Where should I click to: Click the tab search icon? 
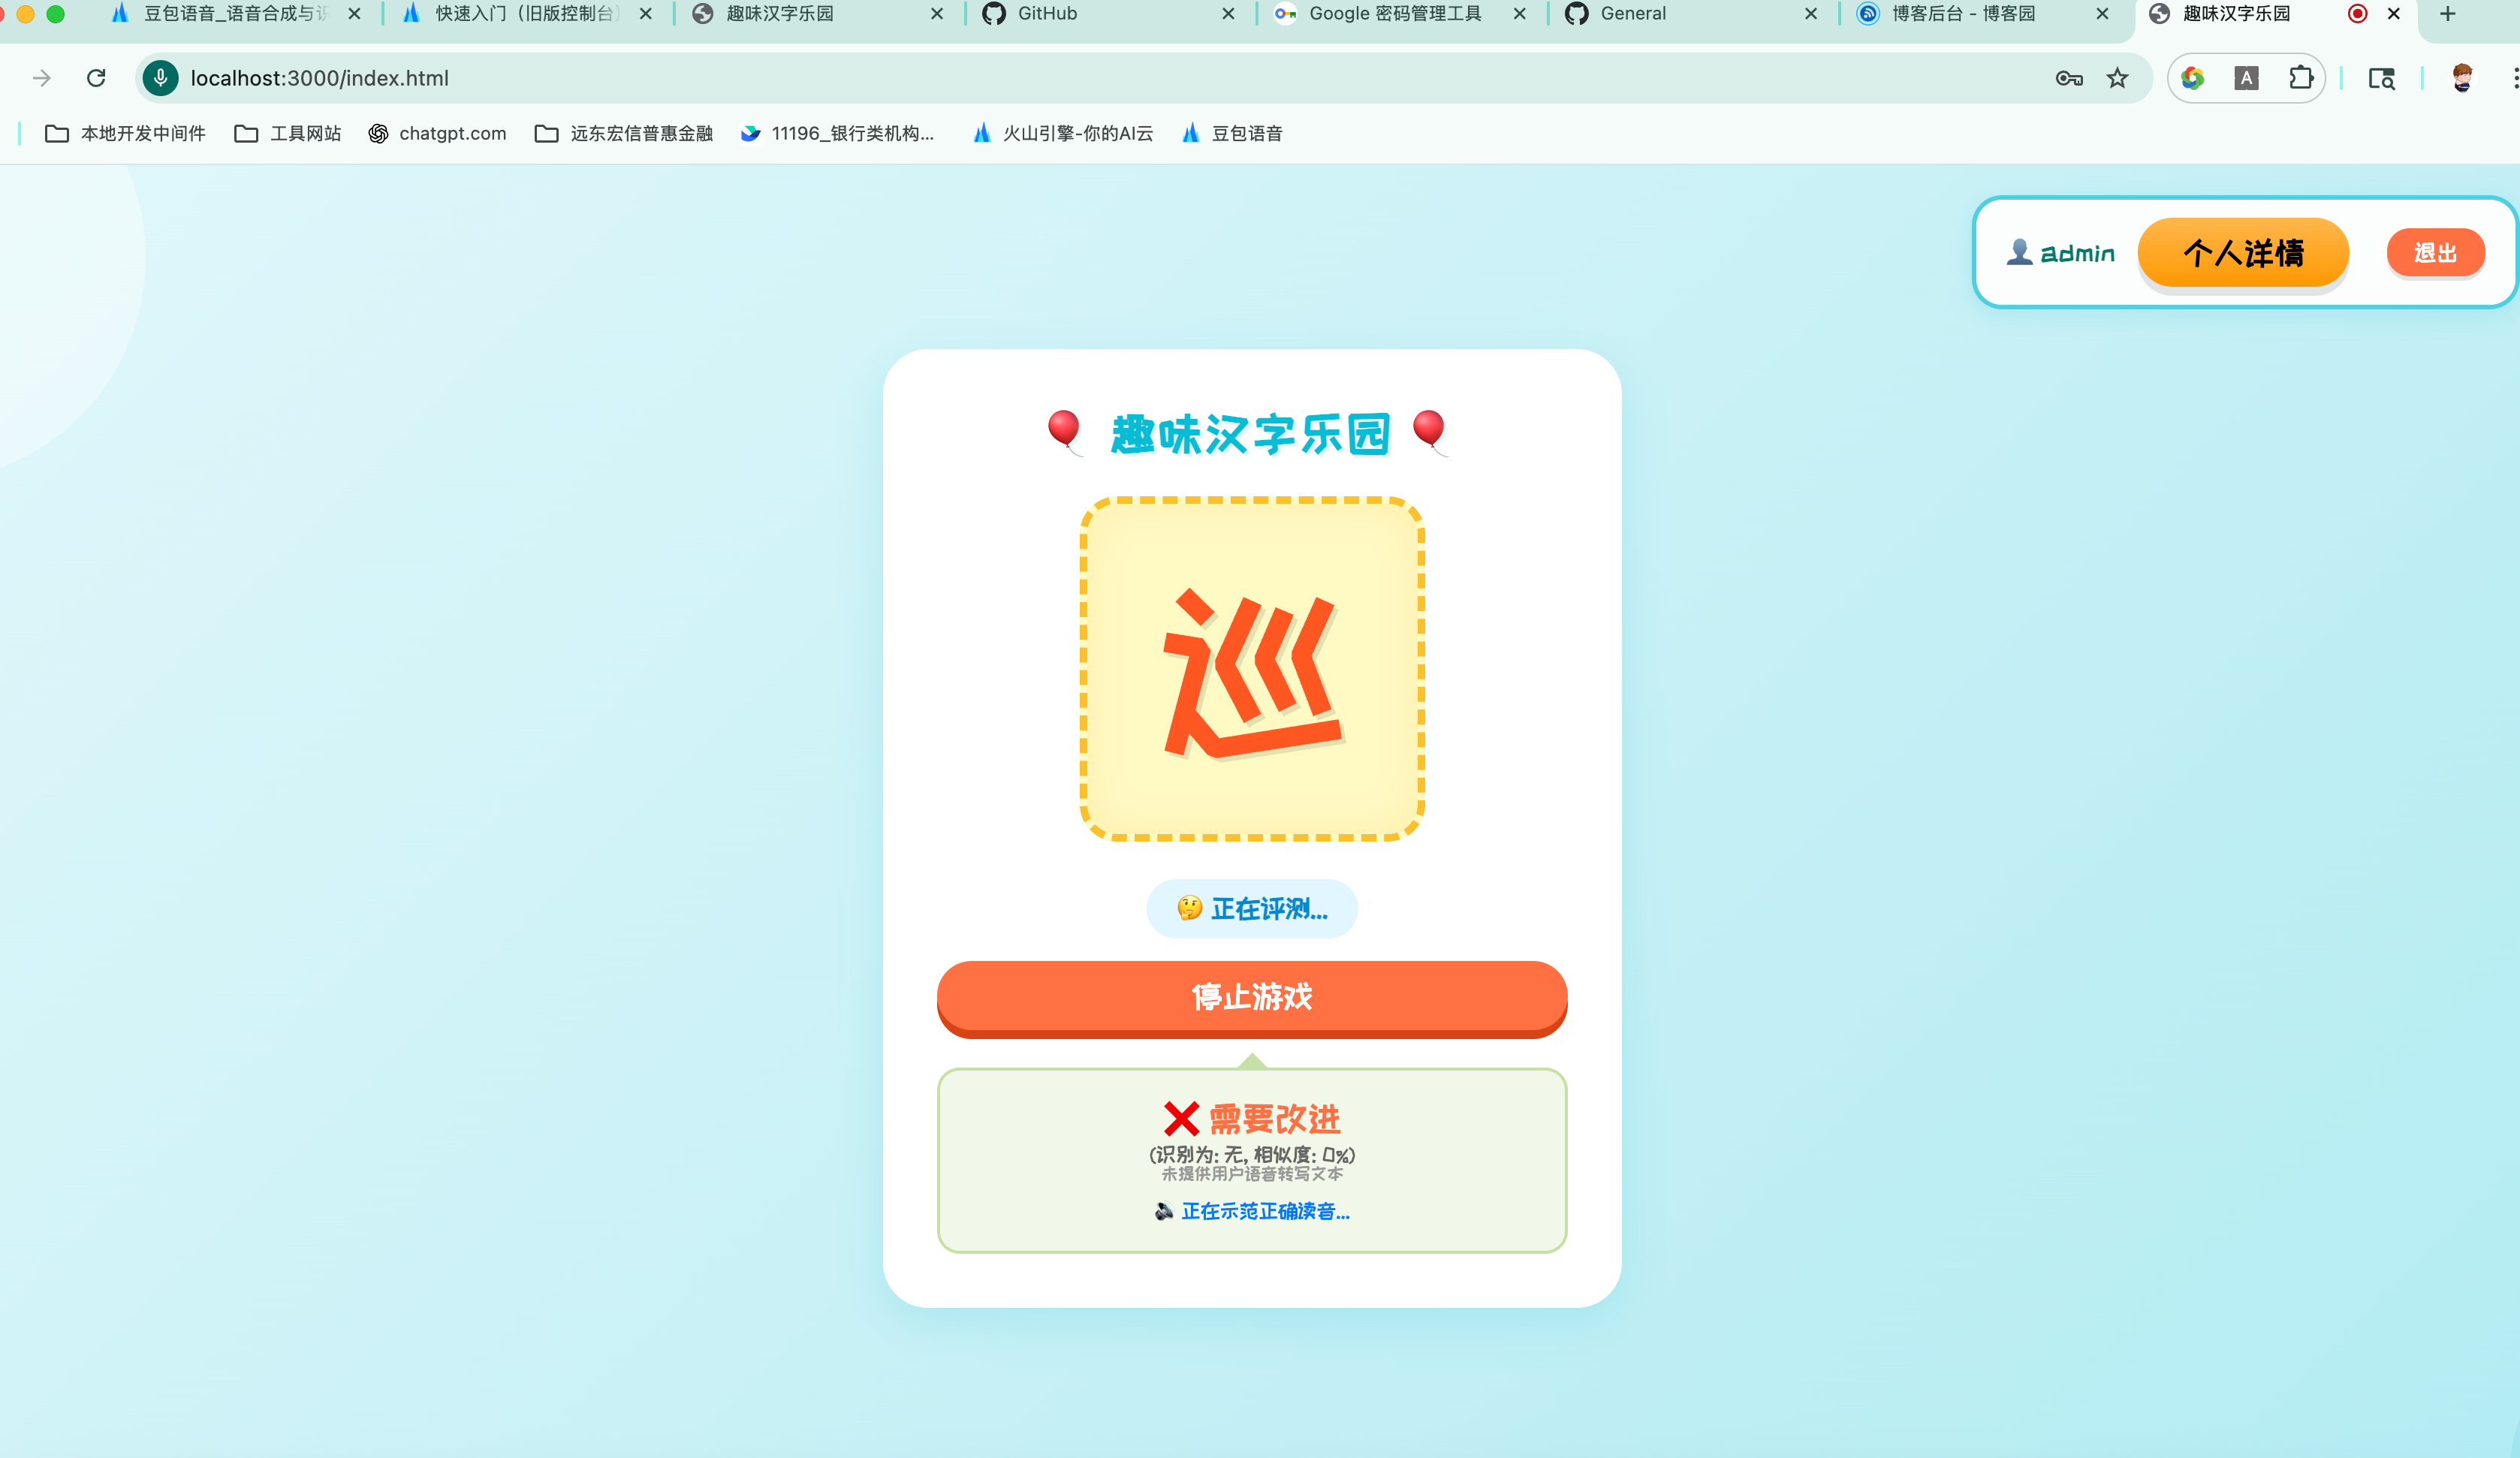coord(2381,78)
